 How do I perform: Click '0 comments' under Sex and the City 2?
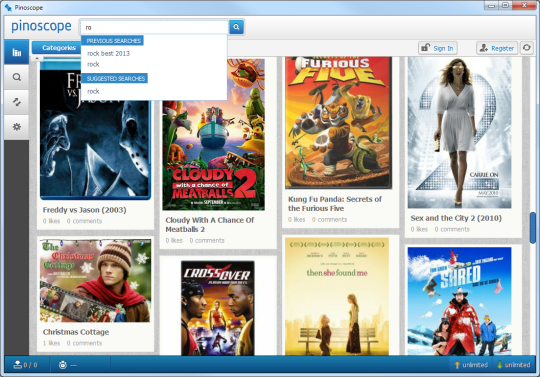[x=452, y=229]
